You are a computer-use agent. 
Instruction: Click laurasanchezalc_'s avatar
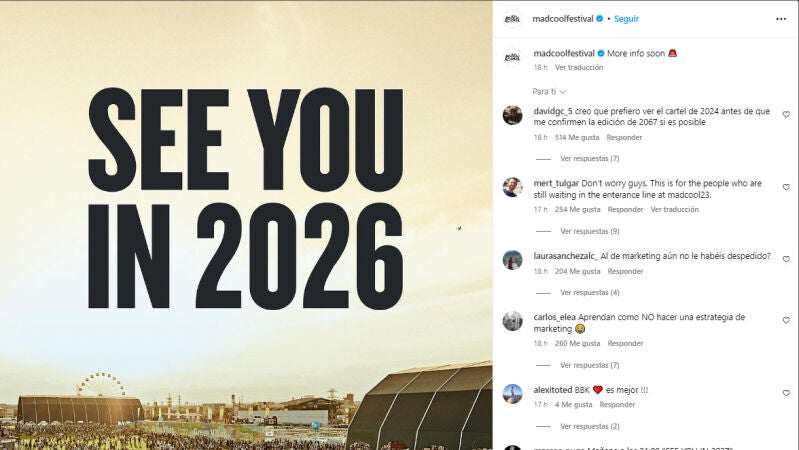click(512, 260)
